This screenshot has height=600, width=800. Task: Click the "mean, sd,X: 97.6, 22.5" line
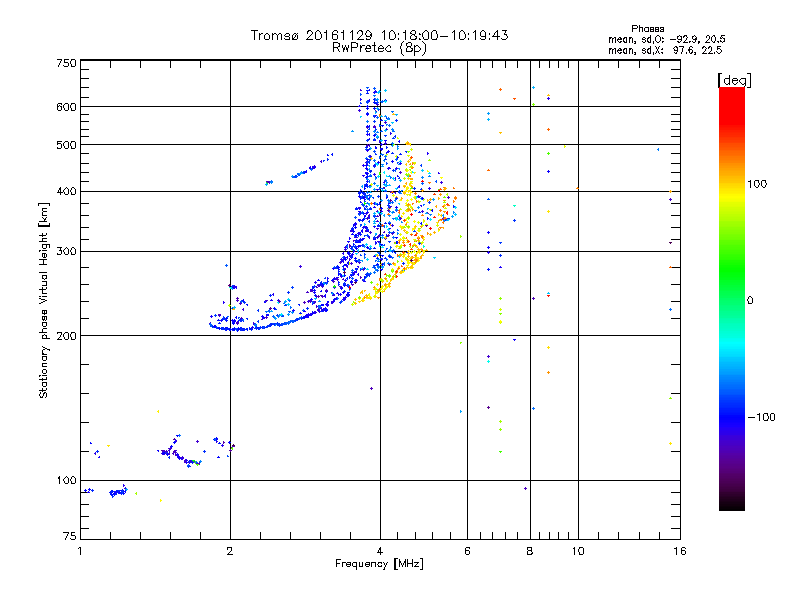click(x=665, y=50)
